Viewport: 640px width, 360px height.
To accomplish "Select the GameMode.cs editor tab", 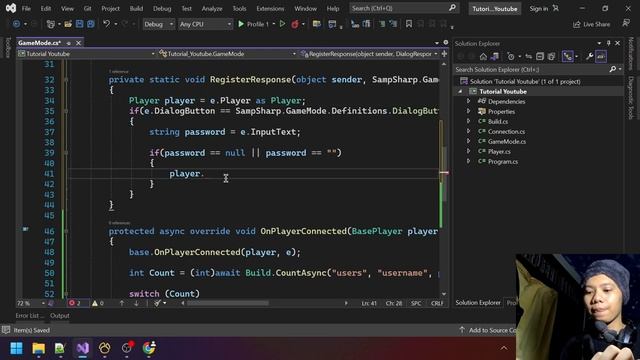I will click(40, 42).
